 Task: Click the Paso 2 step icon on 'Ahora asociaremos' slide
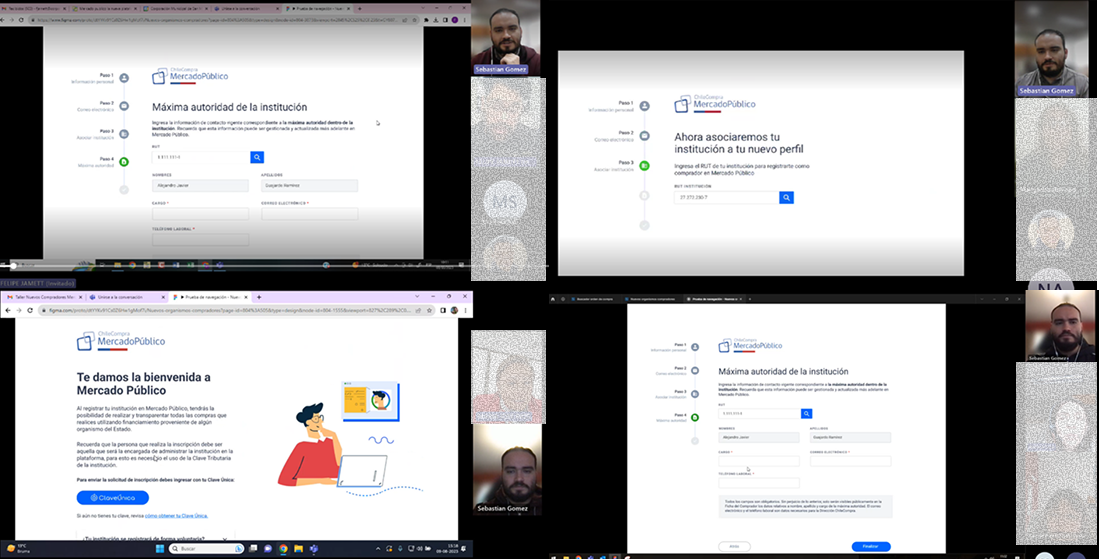pyautogui.click(x=645, y=136)
